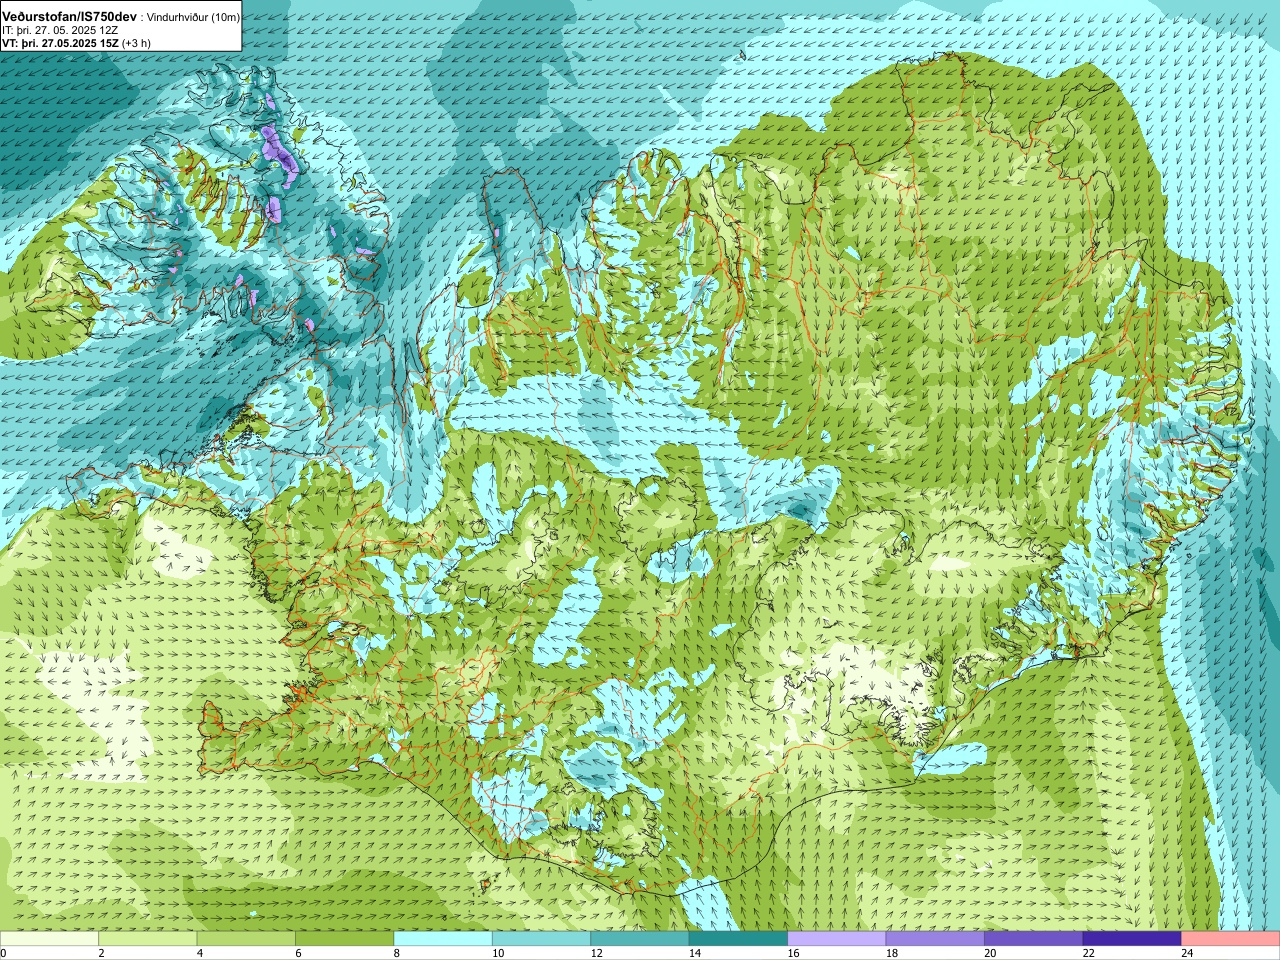Click the legend value 16
Viewport: 1280px width, 960px height.
(x=794, y=953)
